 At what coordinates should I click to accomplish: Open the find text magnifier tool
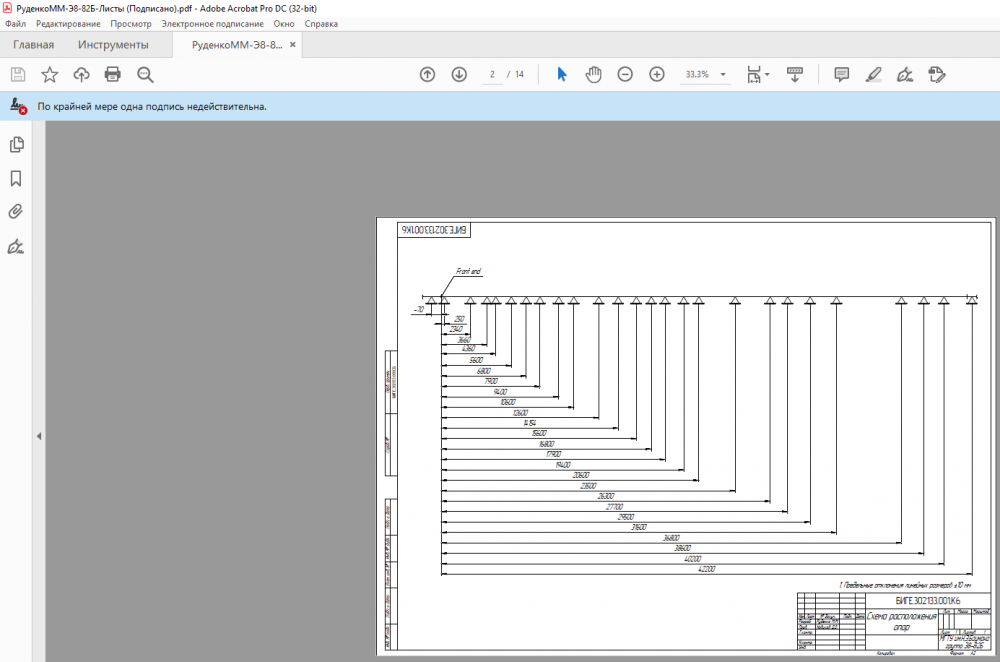pos(145,74)
